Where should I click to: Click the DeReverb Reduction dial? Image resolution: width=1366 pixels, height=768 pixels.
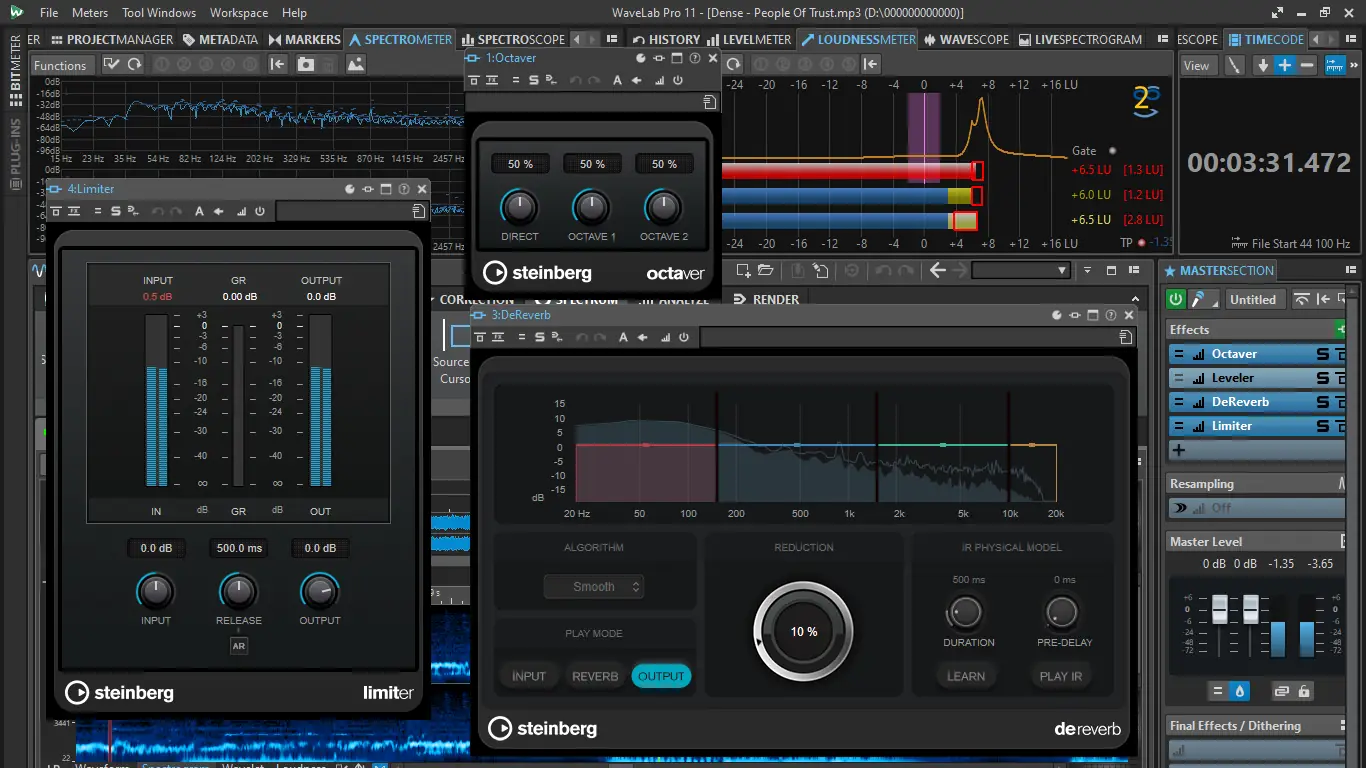click(x=803, y=631)
